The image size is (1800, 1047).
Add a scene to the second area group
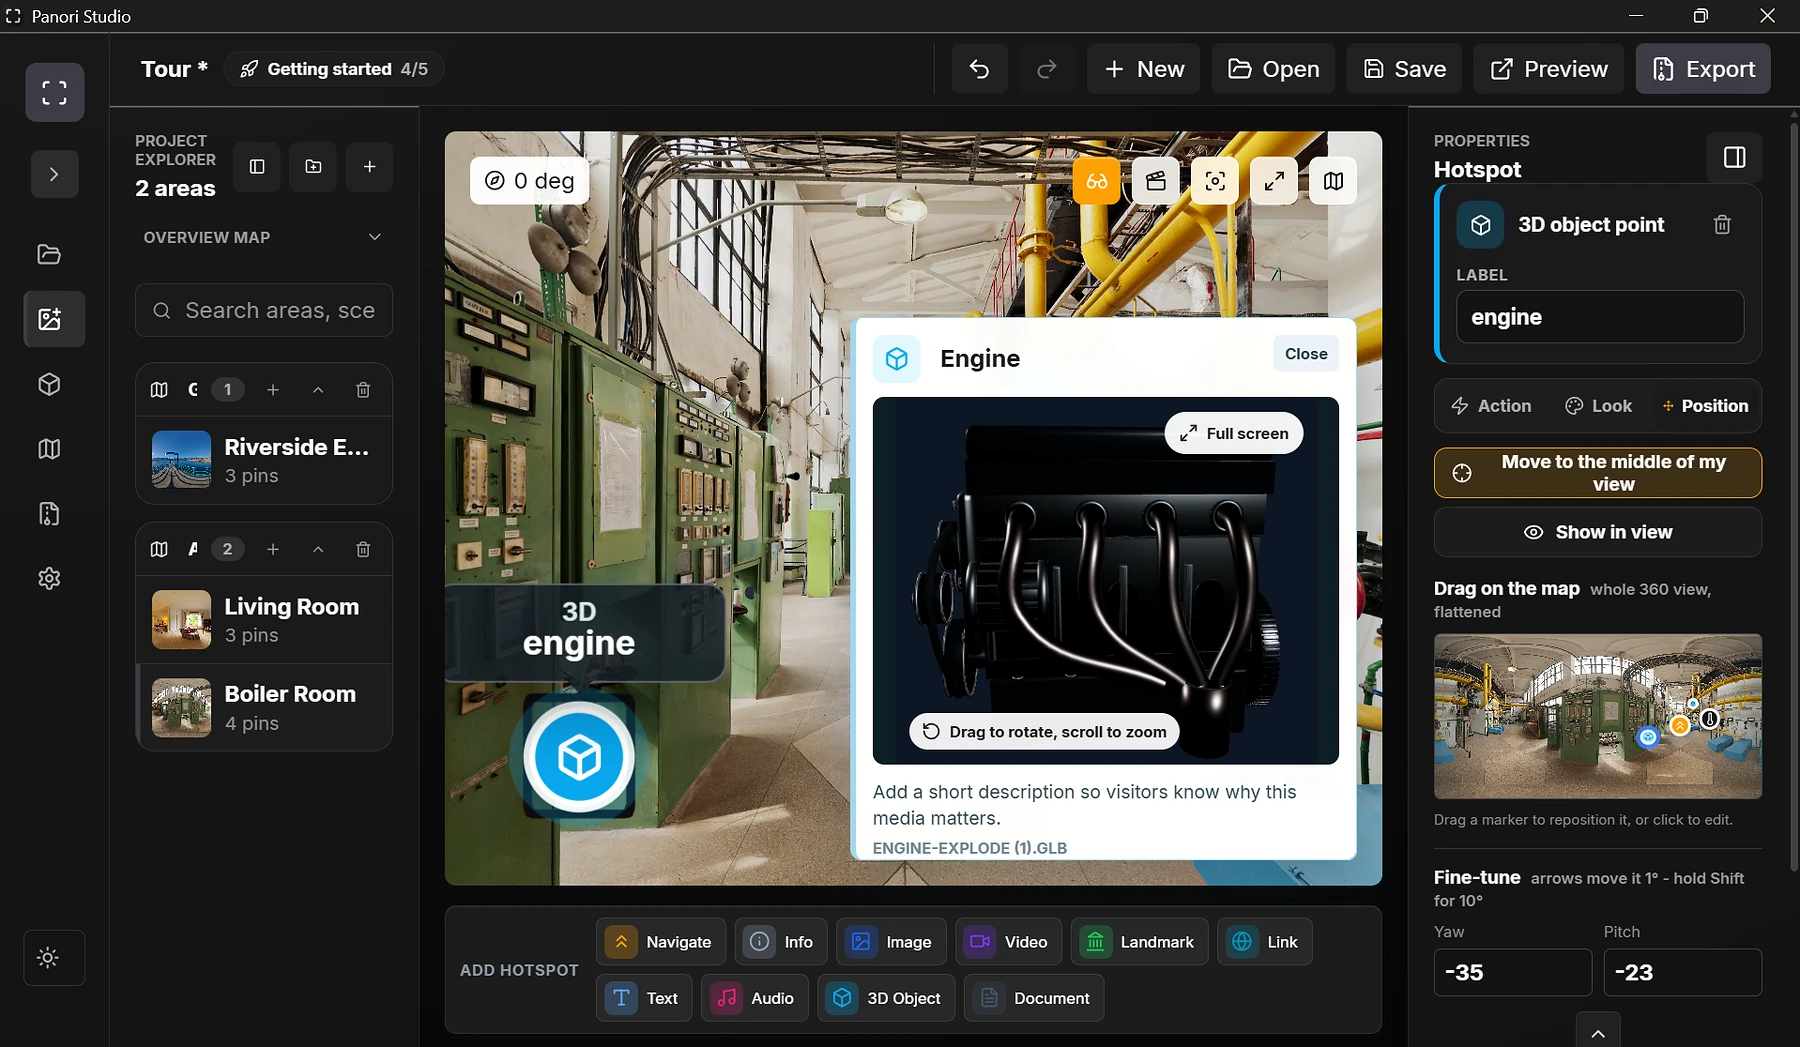pos(273,549)
